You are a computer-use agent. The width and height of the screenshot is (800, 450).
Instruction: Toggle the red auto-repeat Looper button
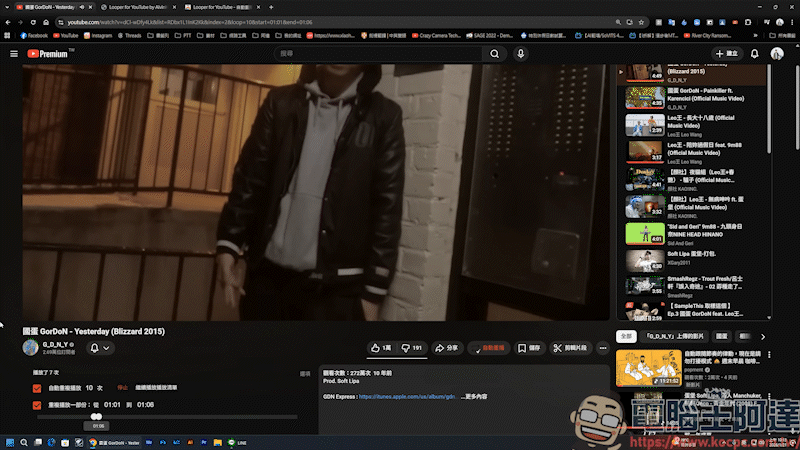(489, 348)
